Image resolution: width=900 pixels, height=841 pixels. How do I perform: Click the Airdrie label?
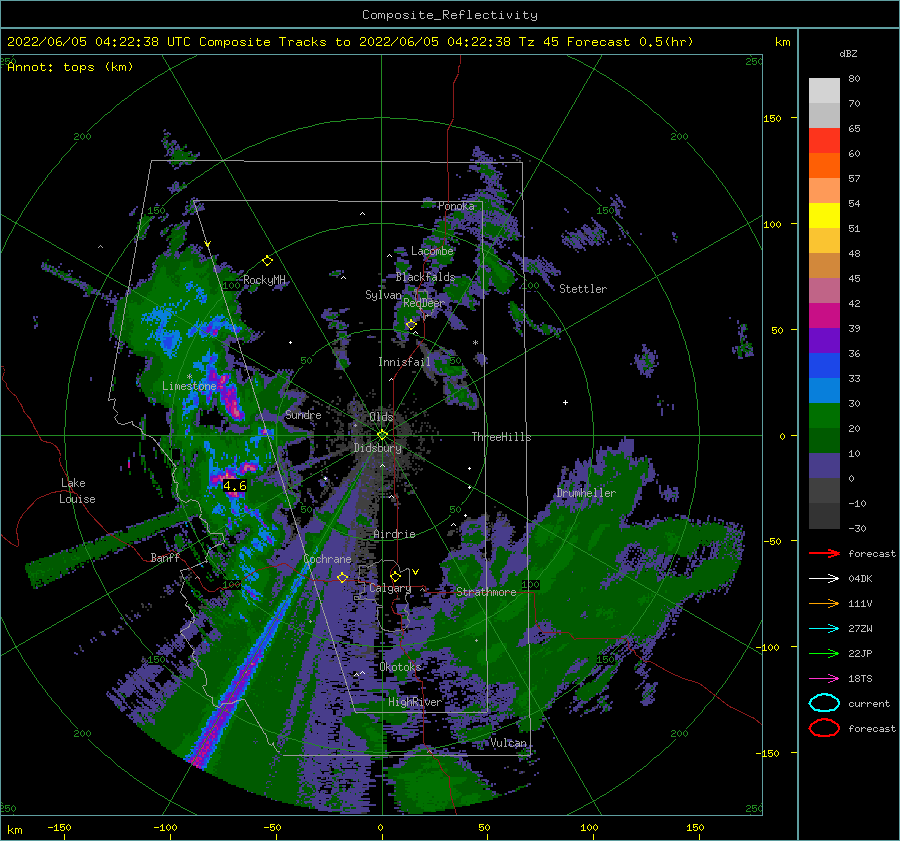click(394, 534)
